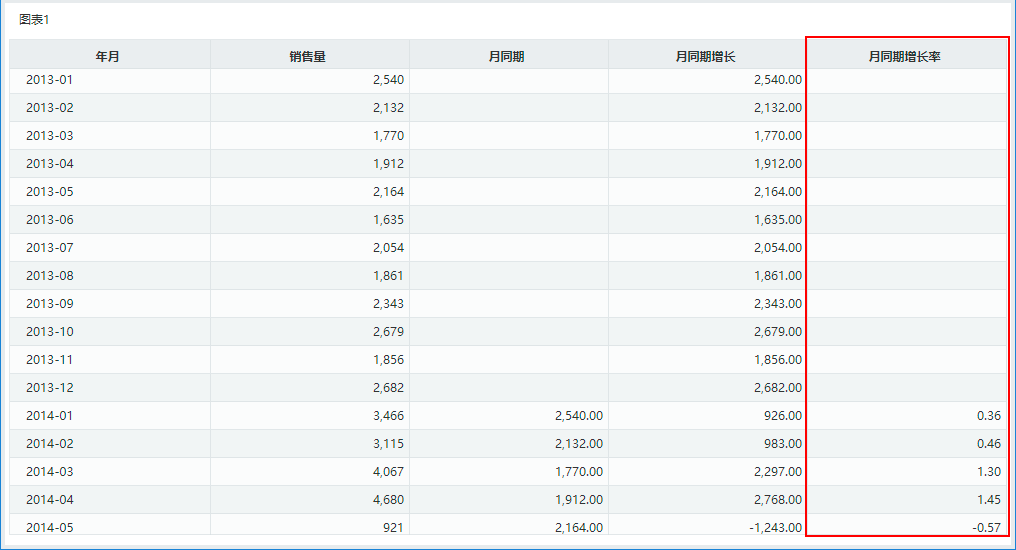Click the 销售量 column header

[x=307, y=56]
